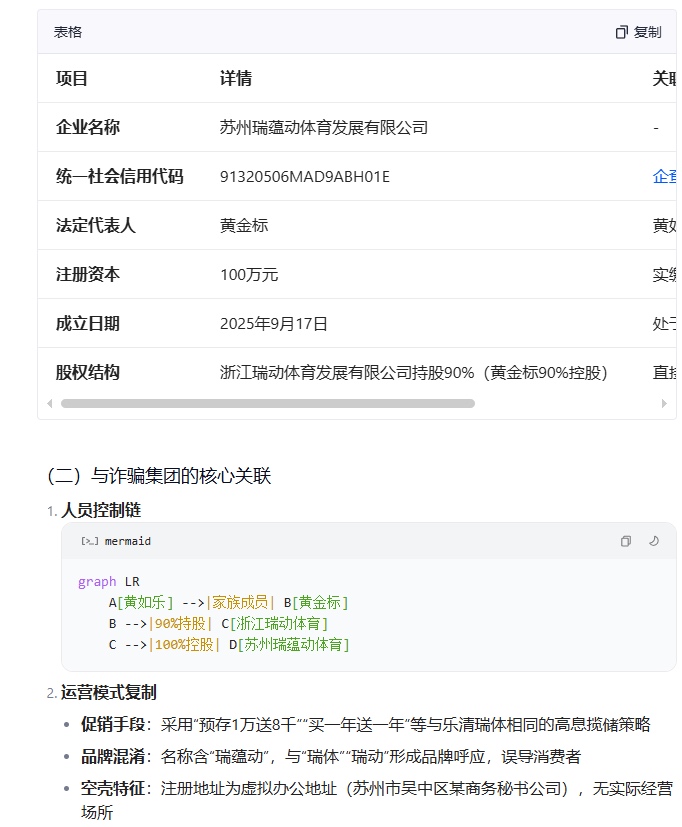Click the 100万元 registered capital value

tap(249, 274)
